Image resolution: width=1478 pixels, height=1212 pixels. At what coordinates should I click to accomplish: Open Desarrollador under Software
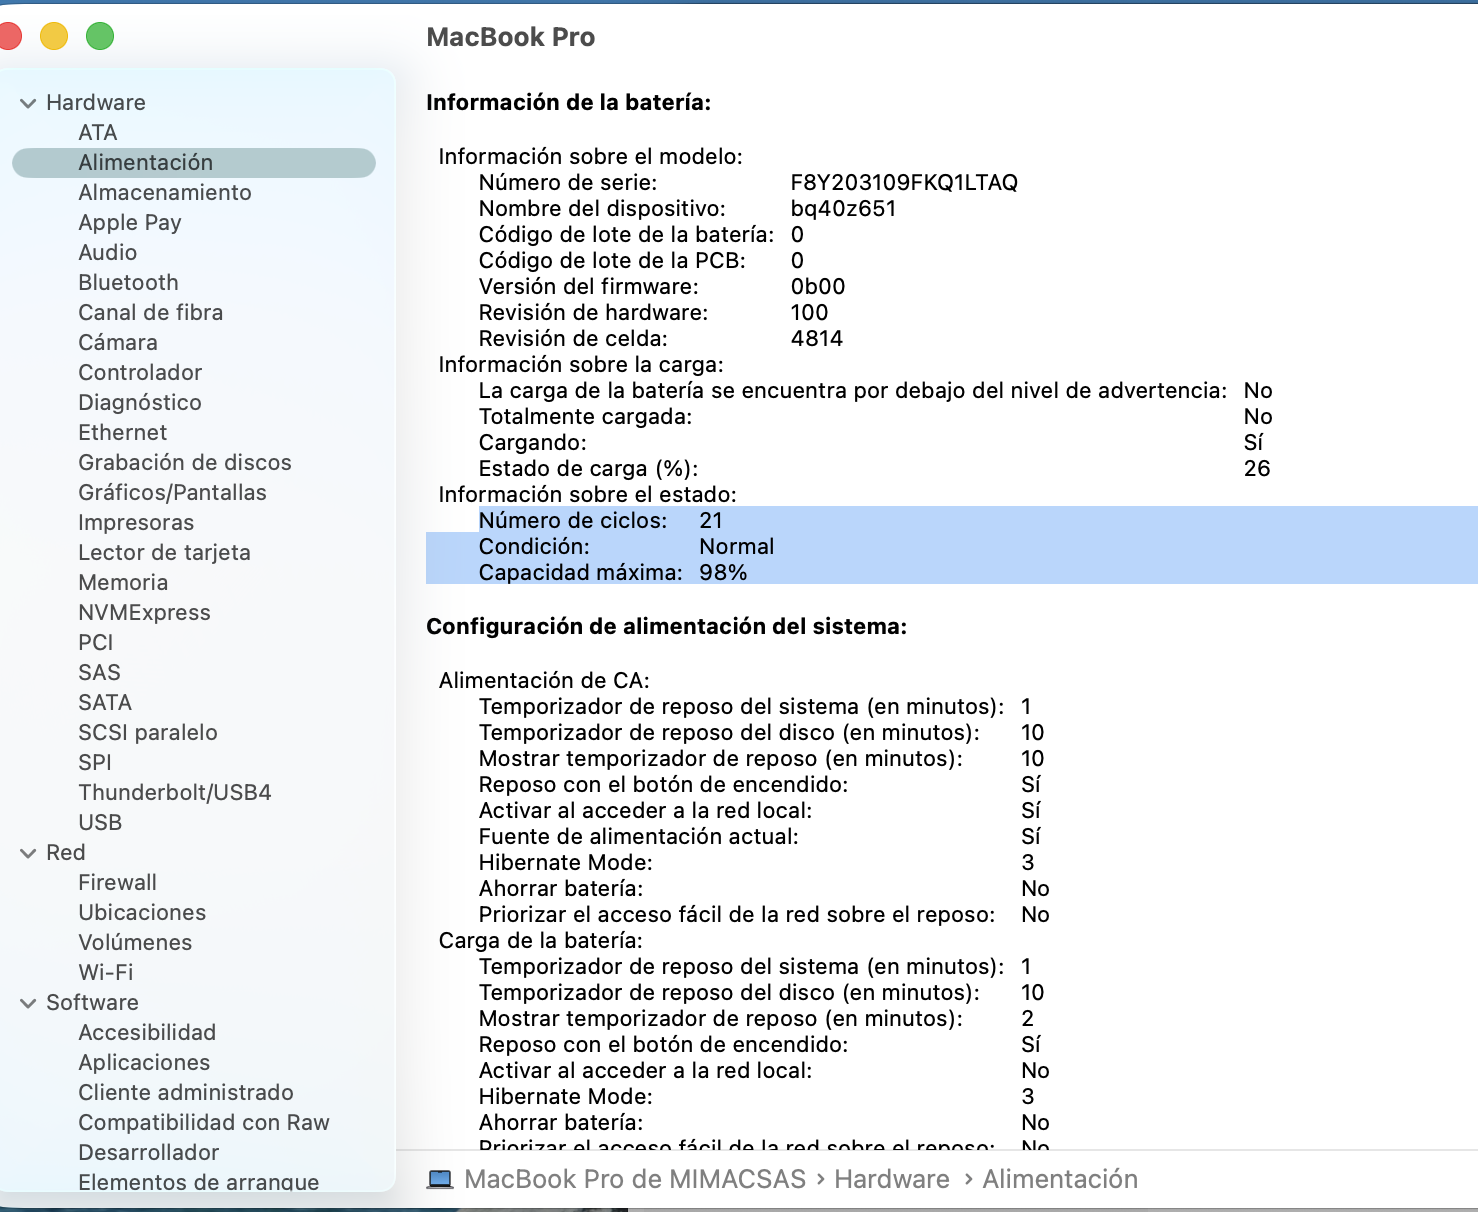(148, 1153)
